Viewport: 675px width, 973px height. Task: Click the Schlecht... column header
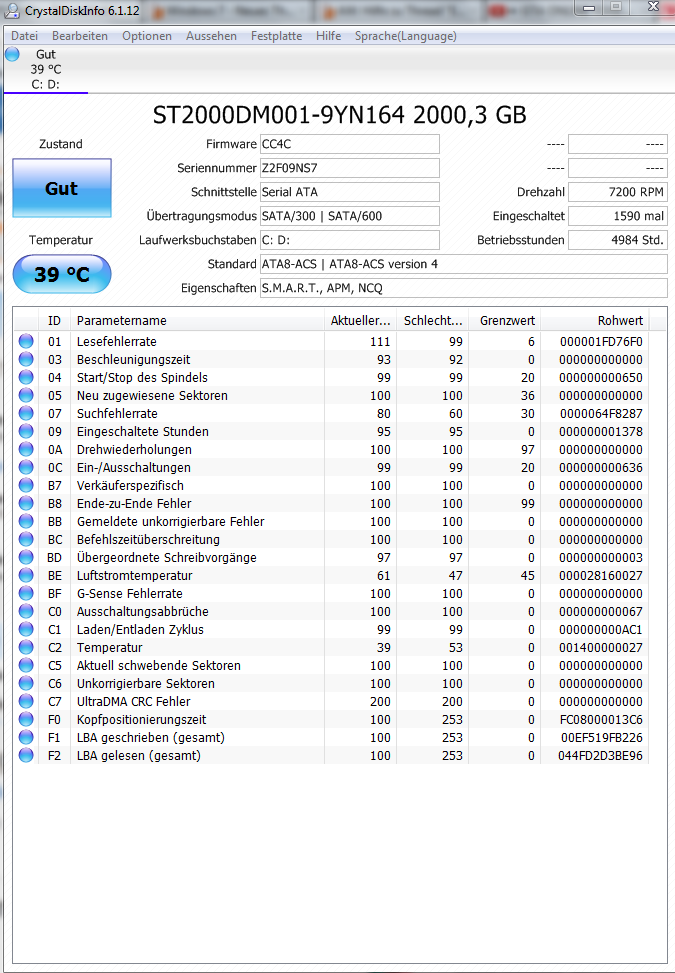[x=433, y=320]
